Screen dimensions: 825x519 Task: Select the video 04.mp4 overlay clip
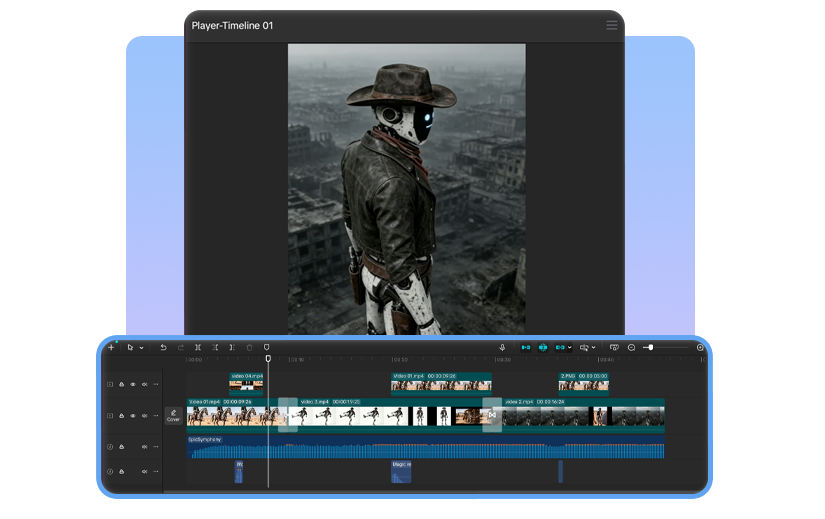(x=246, y=384)
